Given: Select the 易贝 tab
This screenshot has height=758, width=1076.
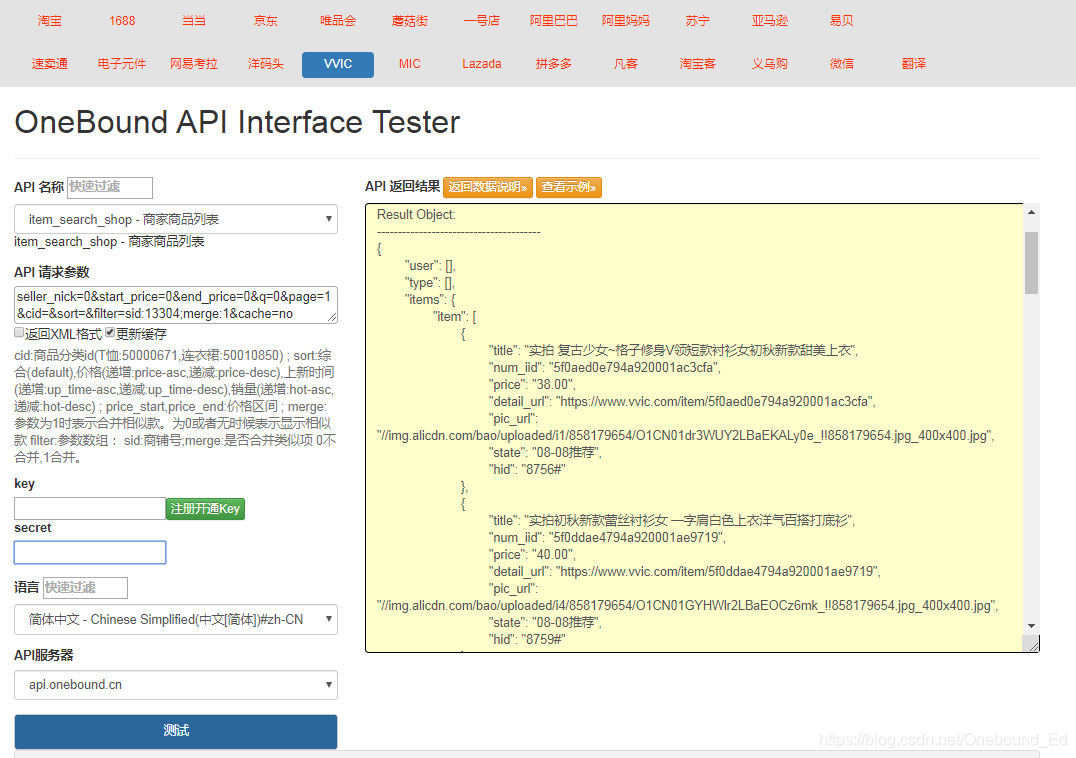Looking at the screenshot, I should tap(842, 21).
